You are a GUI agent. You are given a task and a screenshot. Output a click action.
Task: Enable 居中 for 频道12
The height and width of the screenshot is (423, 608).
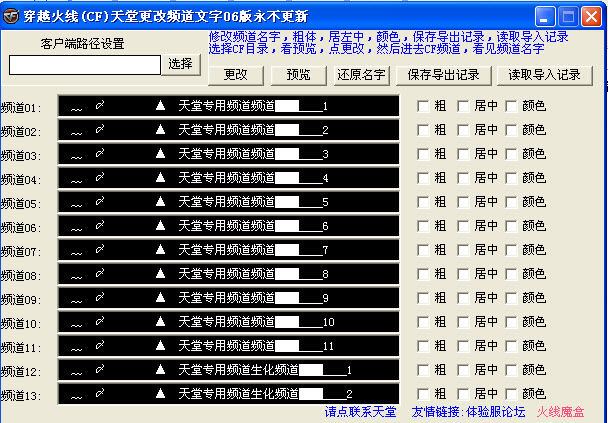coord(463,370)
